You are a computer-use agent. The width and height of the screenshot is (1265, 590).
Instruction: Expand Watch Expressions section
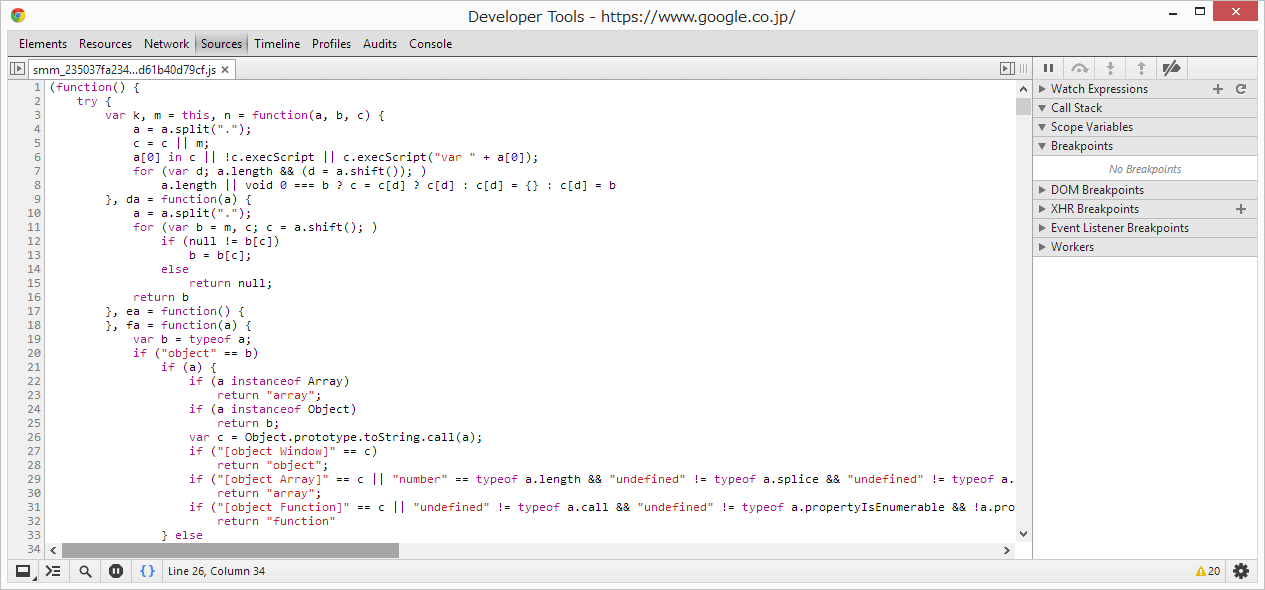pos(1145,89)
